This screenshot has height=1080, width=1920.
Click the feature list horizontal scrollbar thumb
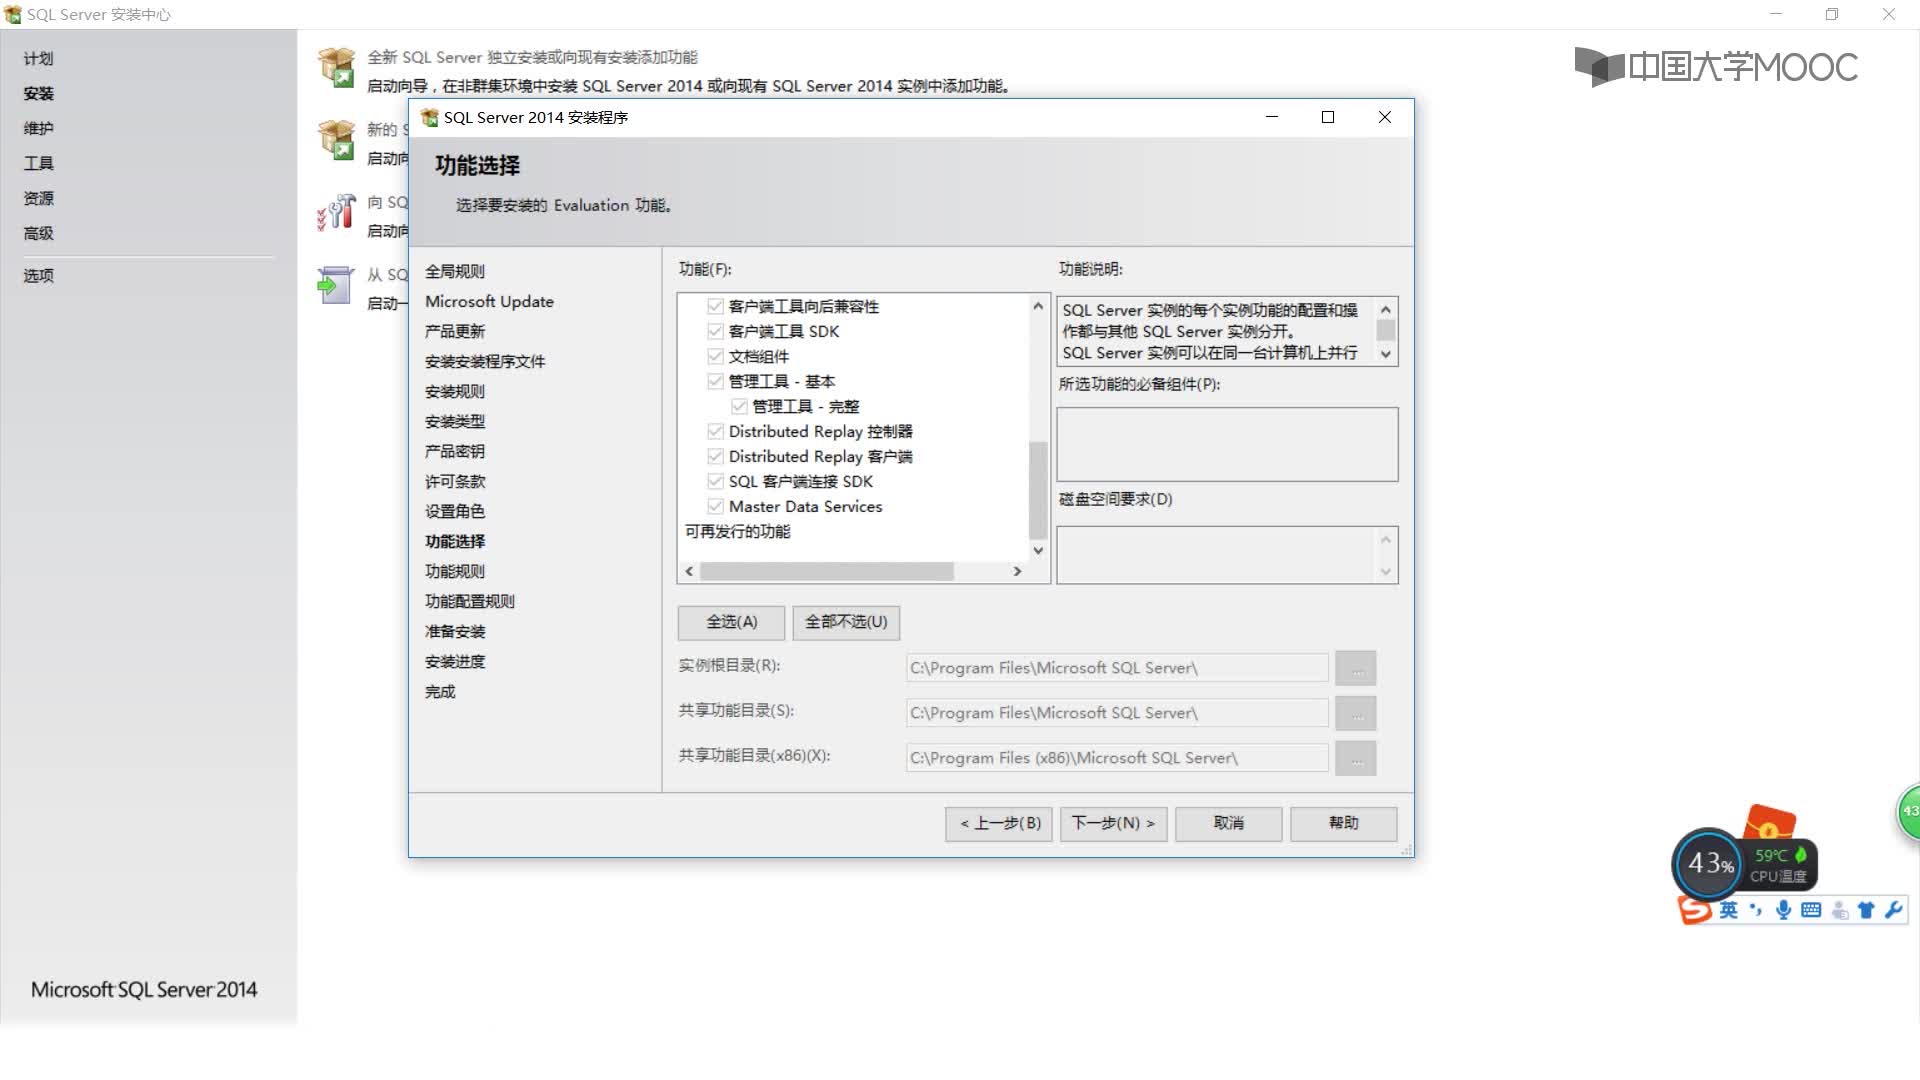827,571
